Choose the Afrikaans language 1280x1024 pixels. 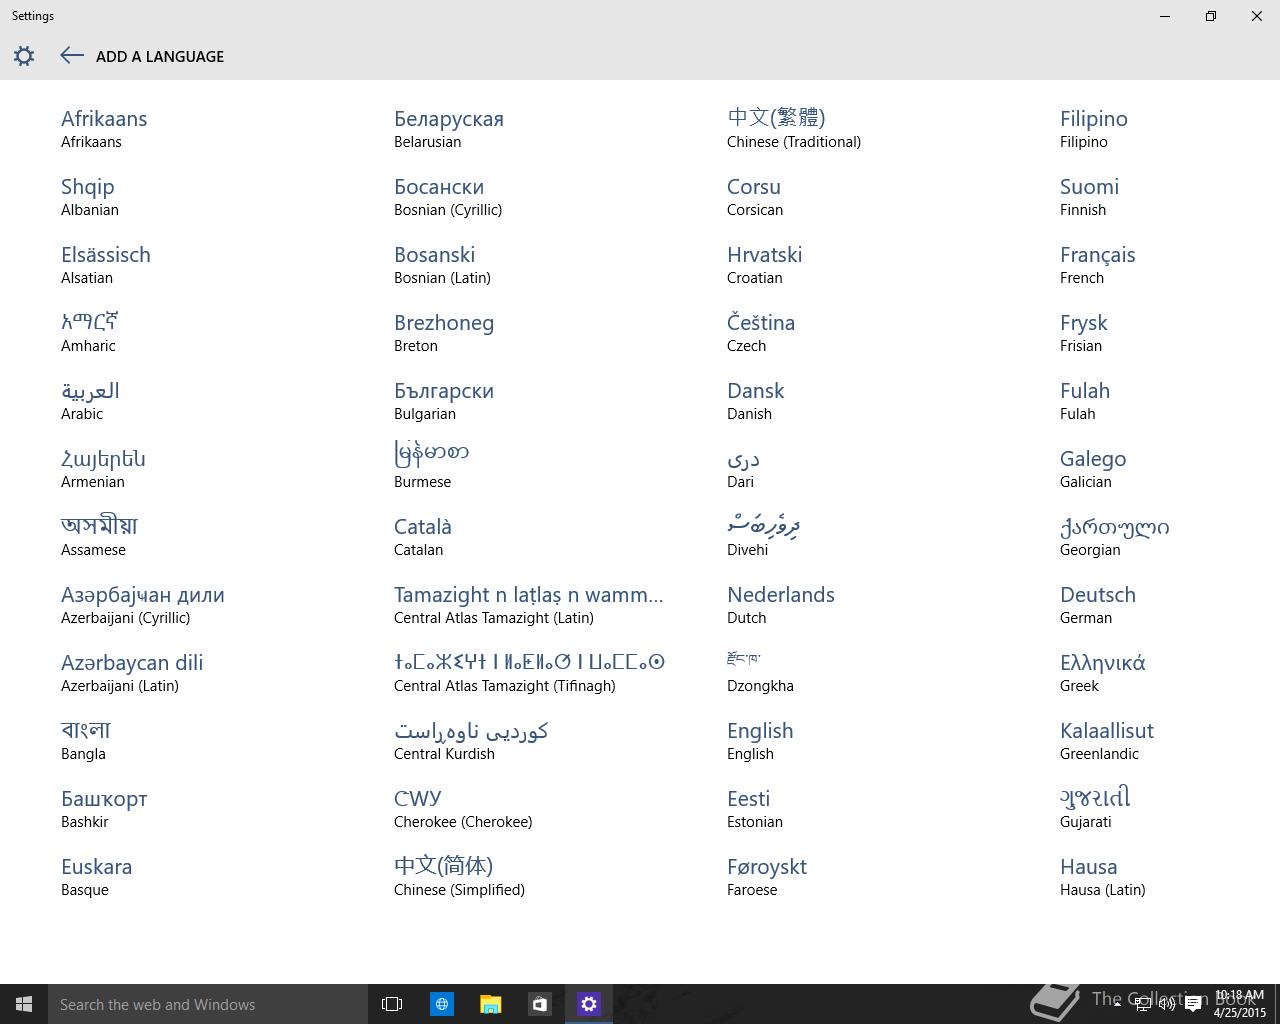pyautogui.click(x=104, y=129)
